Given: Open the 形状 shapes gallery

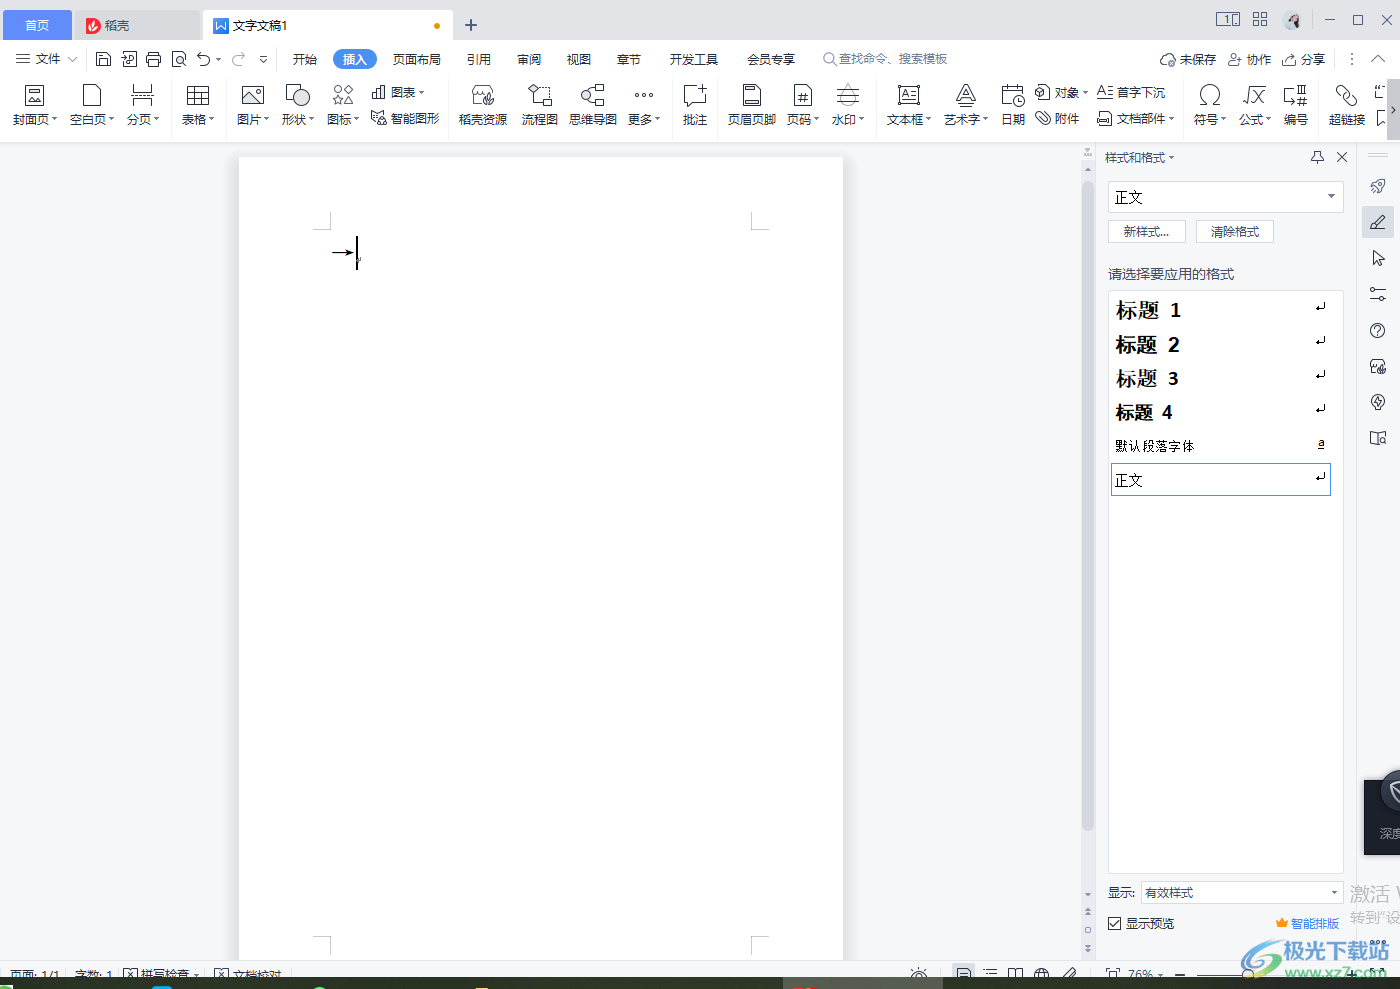Looking at the screenshot, I should 298,105.
